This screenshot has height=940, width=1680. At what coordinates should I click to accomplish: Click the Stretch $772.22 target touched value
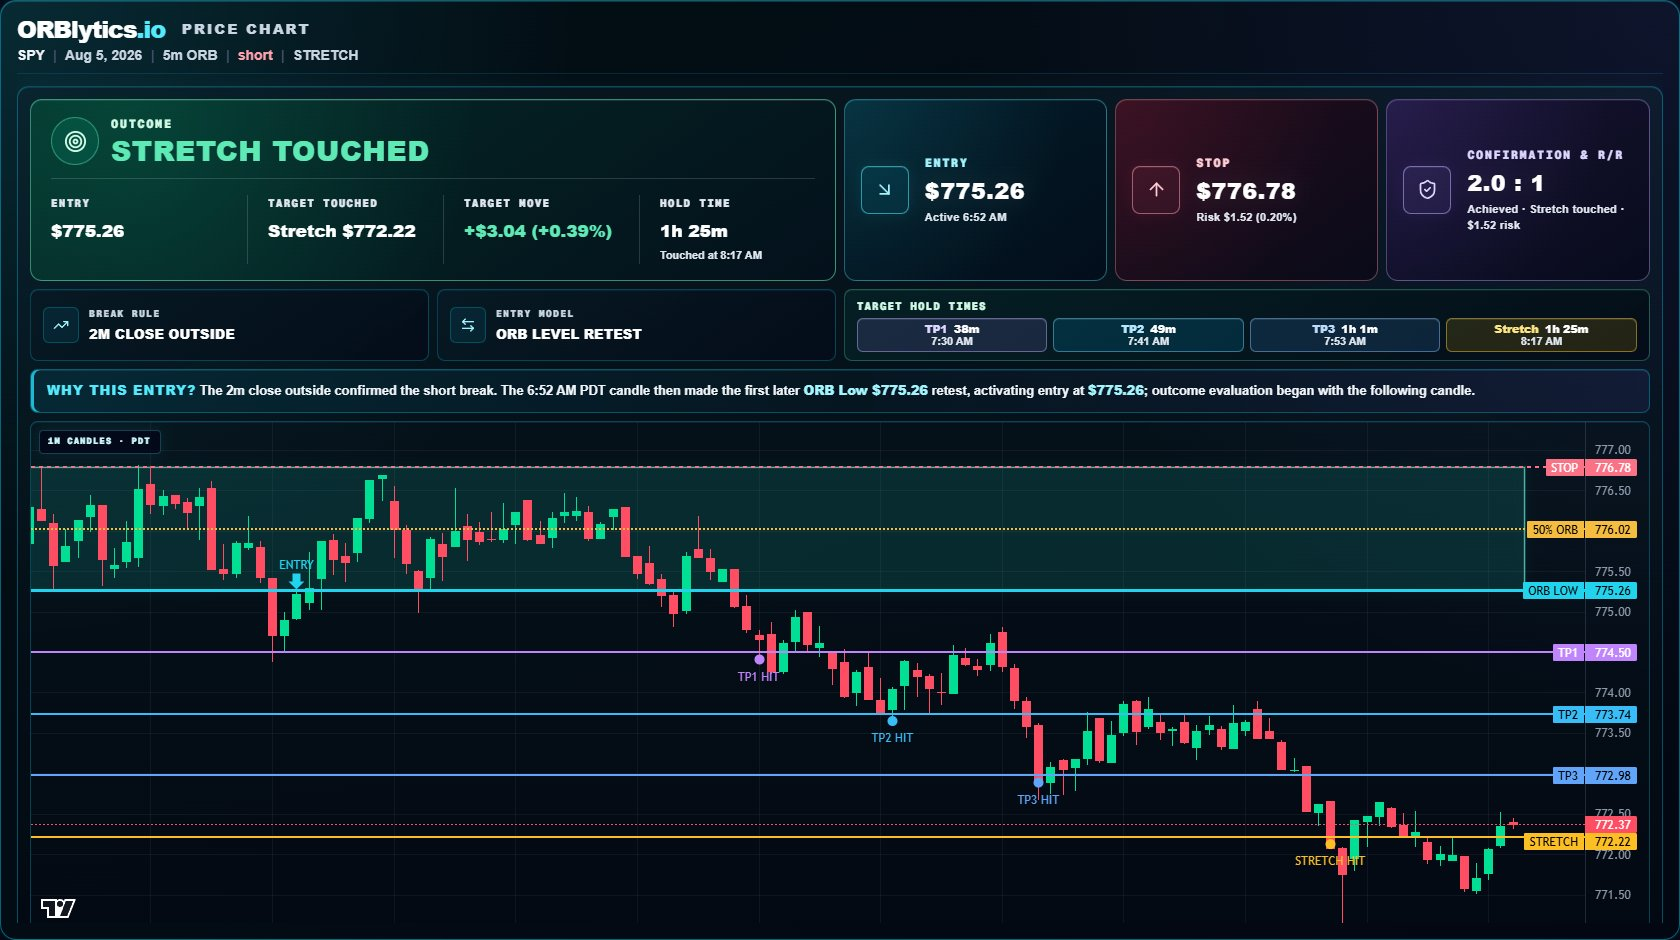pos(342,231)
